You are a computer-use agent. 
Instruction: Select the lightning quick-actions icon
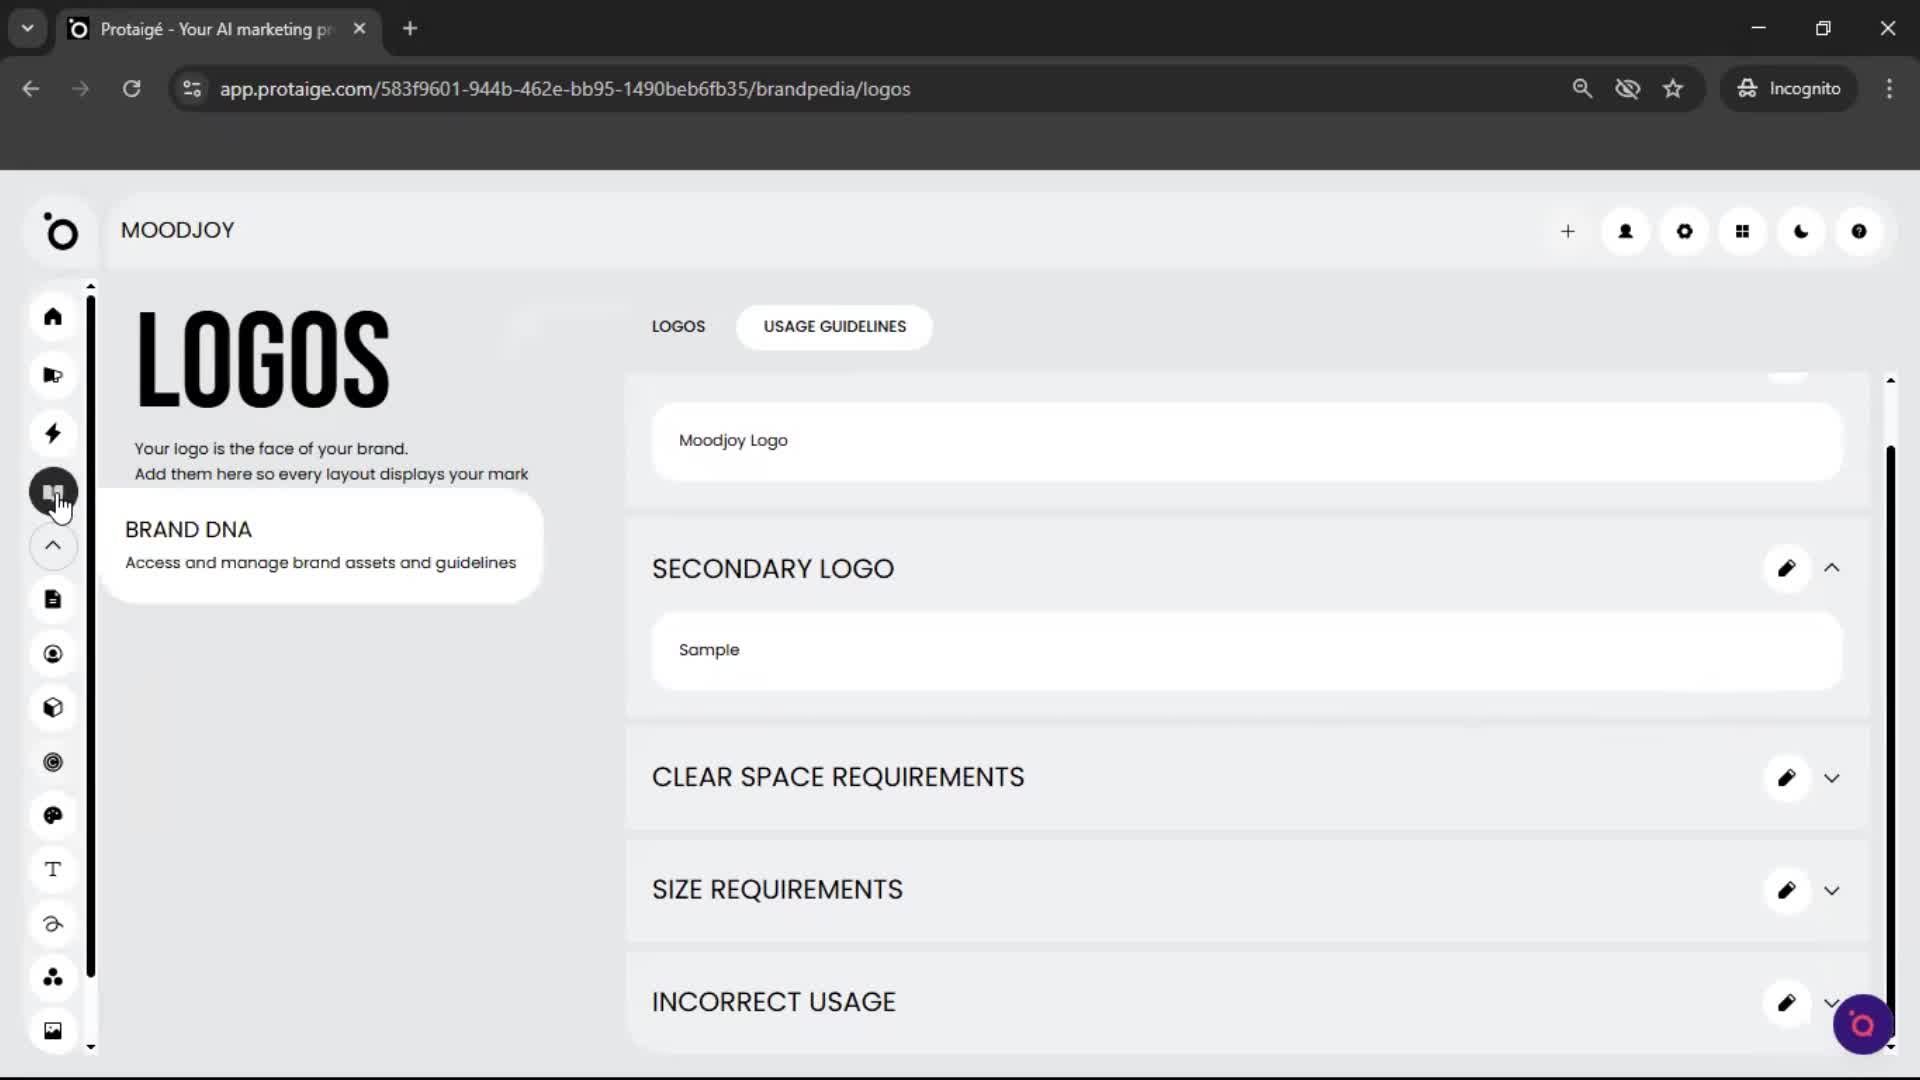coord(52,433)
